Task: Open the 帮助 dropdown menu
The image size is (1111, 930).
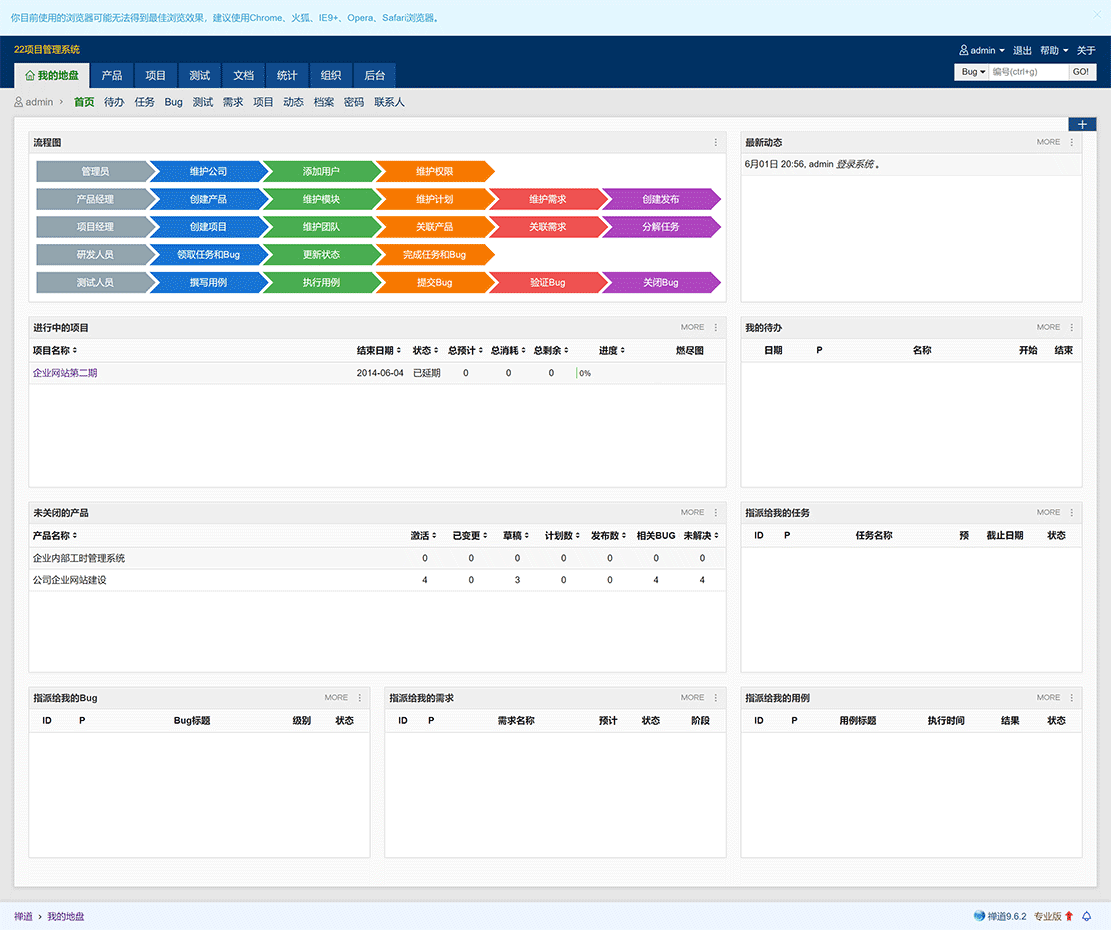Action: click(1054, 51)
